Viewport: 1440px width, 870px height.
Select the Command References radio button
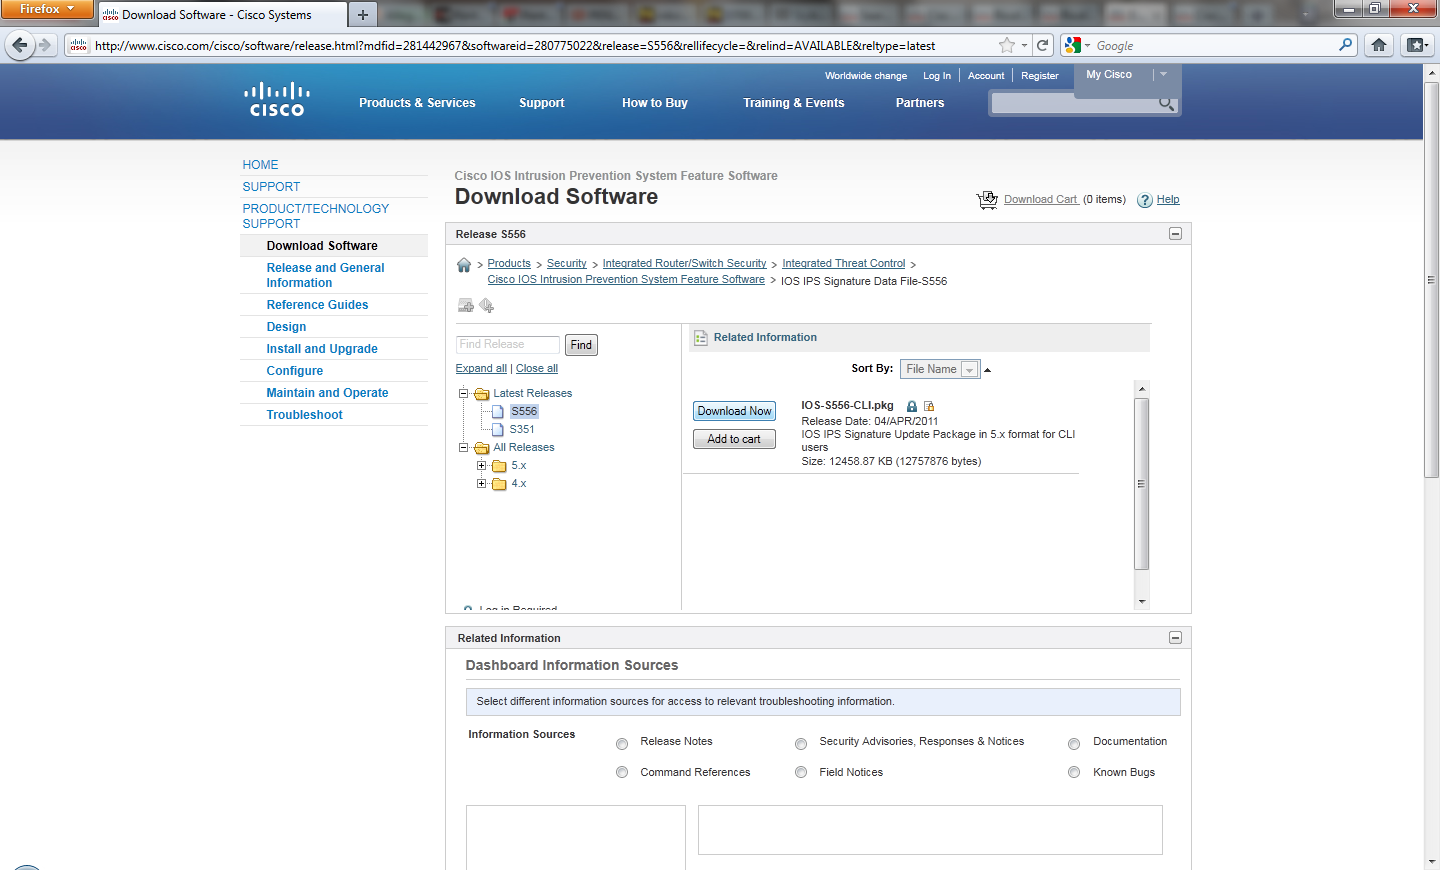click(622, 773)
